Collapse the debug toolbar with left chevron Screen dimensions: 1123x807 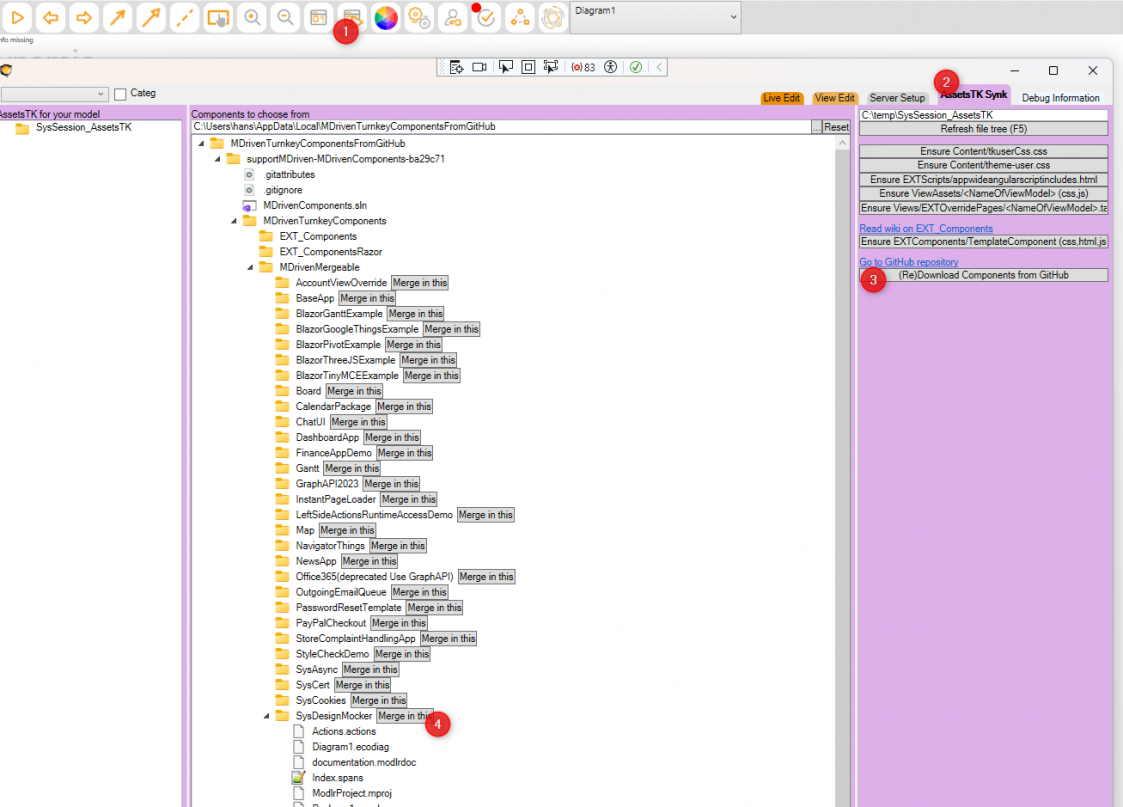coord(659,67)
